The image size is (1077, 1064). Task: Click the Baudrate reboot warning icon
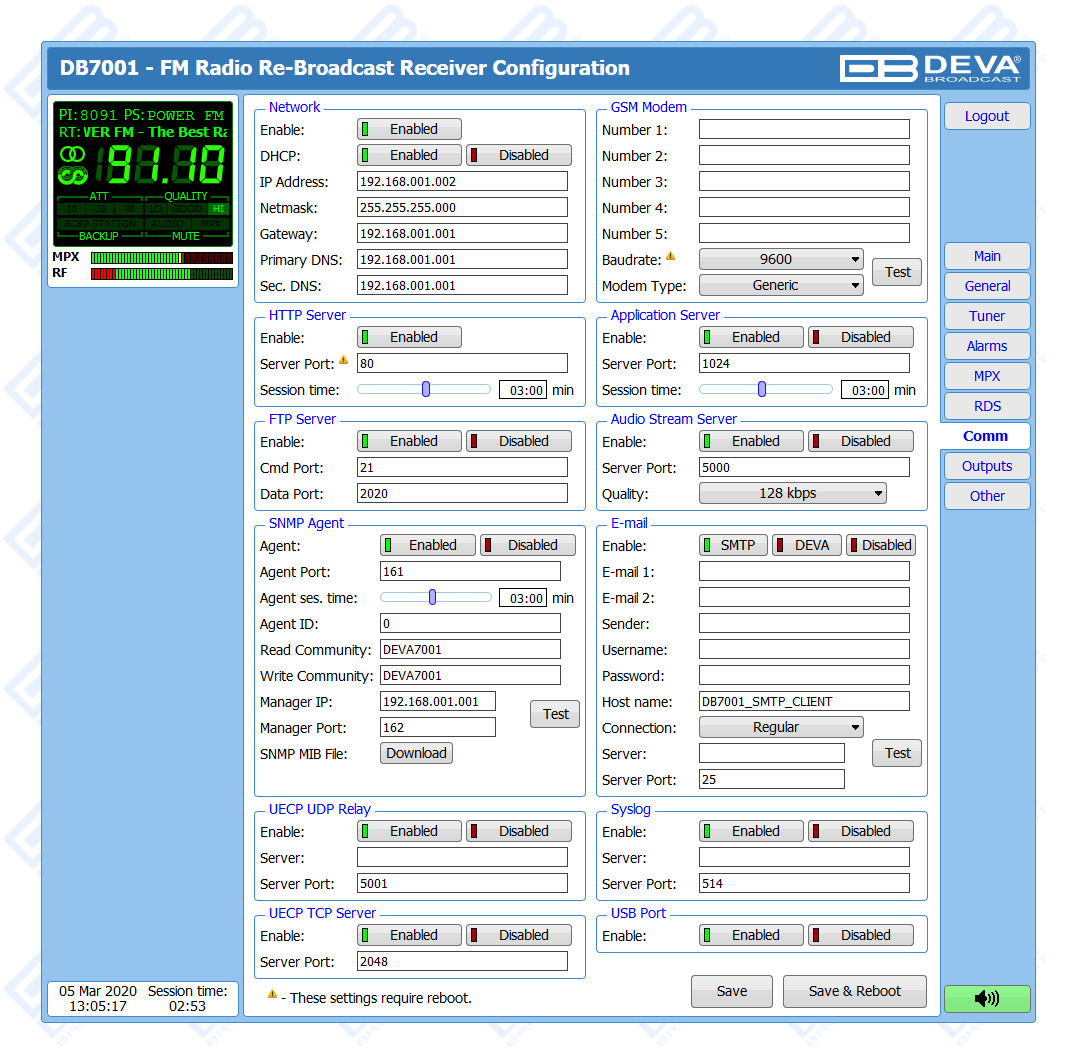(x=671, y=257)
